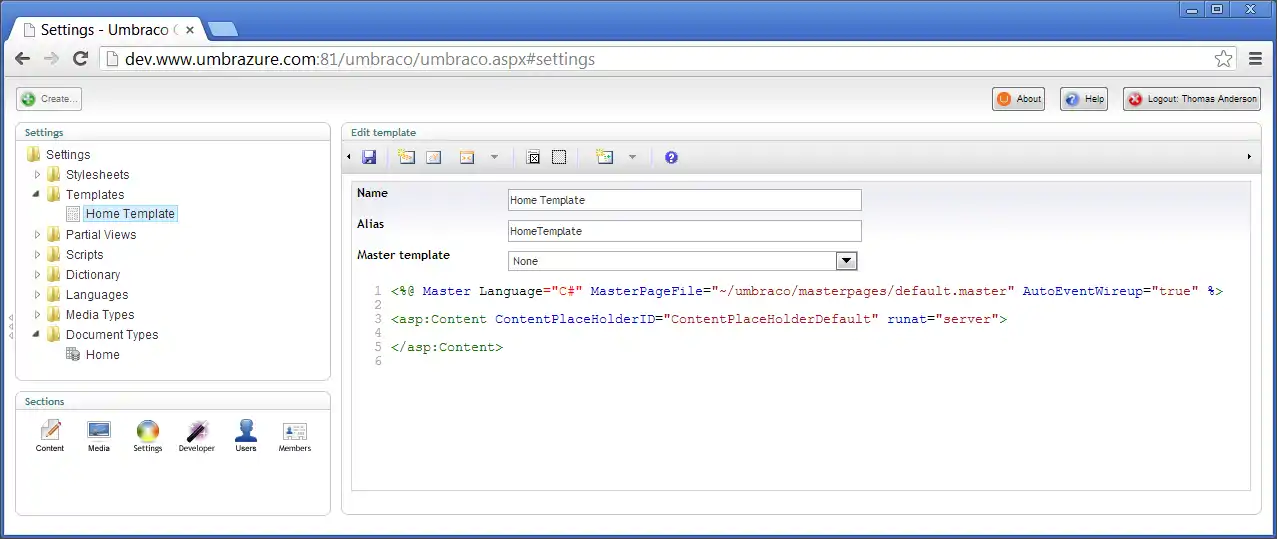Open template help with blue question icon
1277x539 pixels.
671,157
